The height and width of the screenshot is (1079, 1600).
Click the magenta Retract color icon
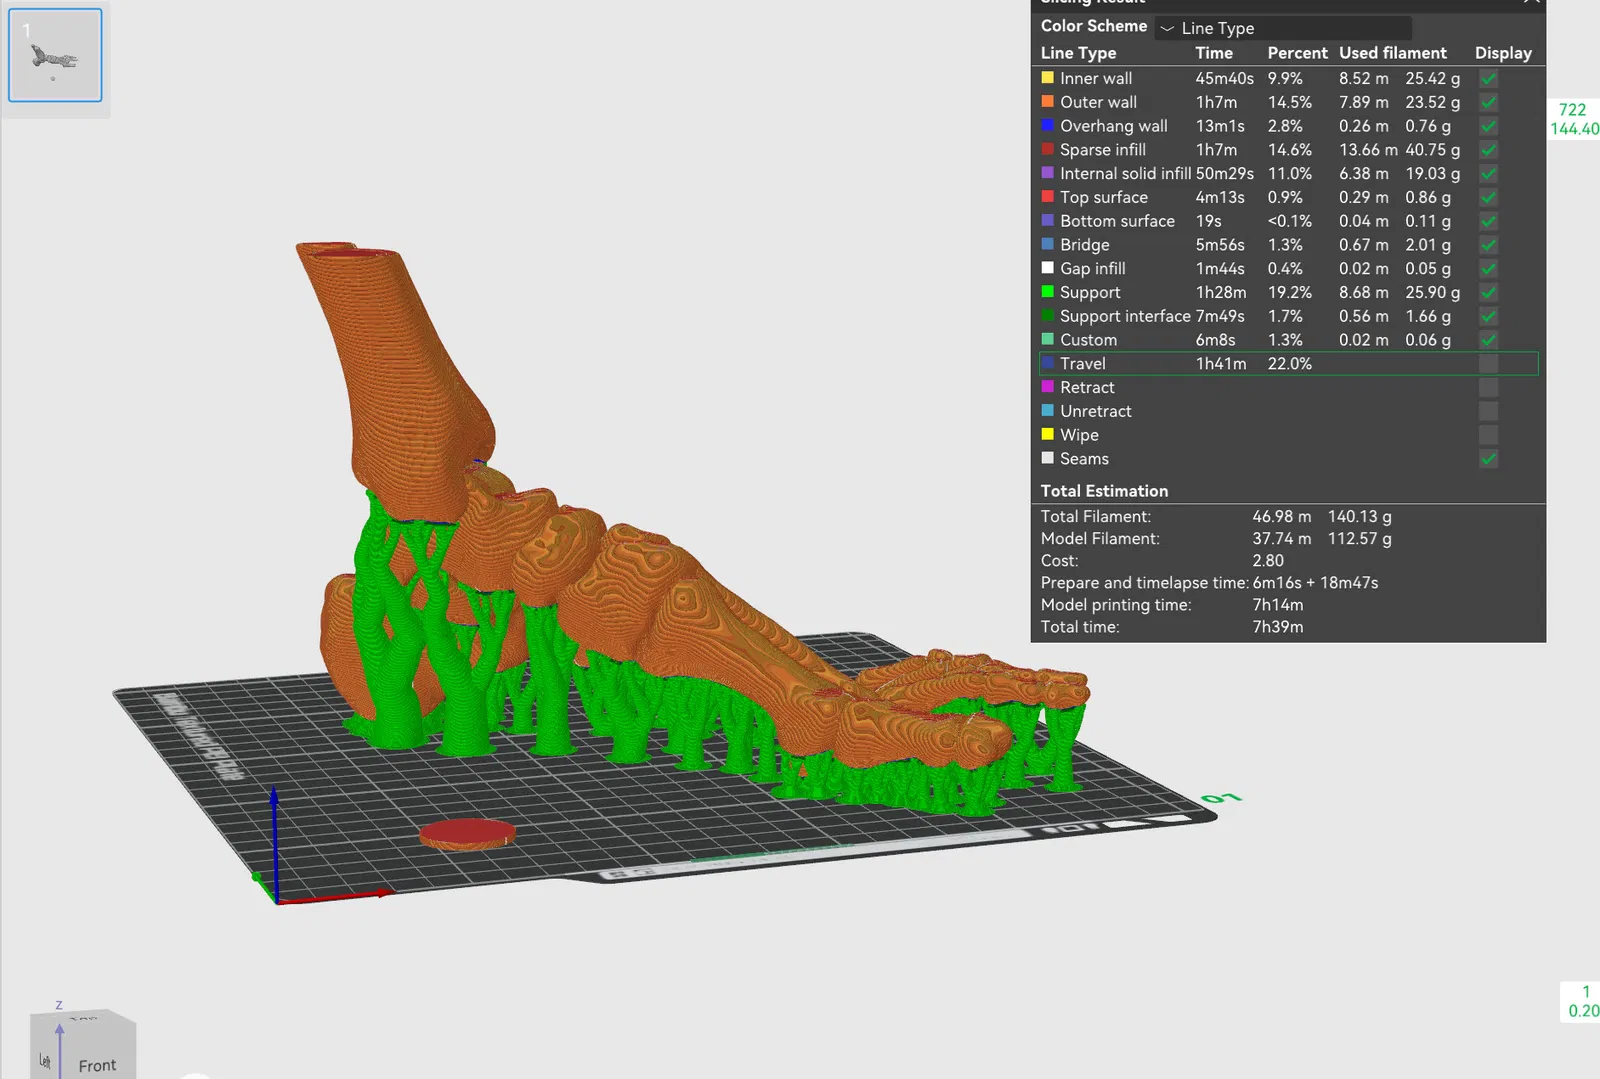point(1047,387)
